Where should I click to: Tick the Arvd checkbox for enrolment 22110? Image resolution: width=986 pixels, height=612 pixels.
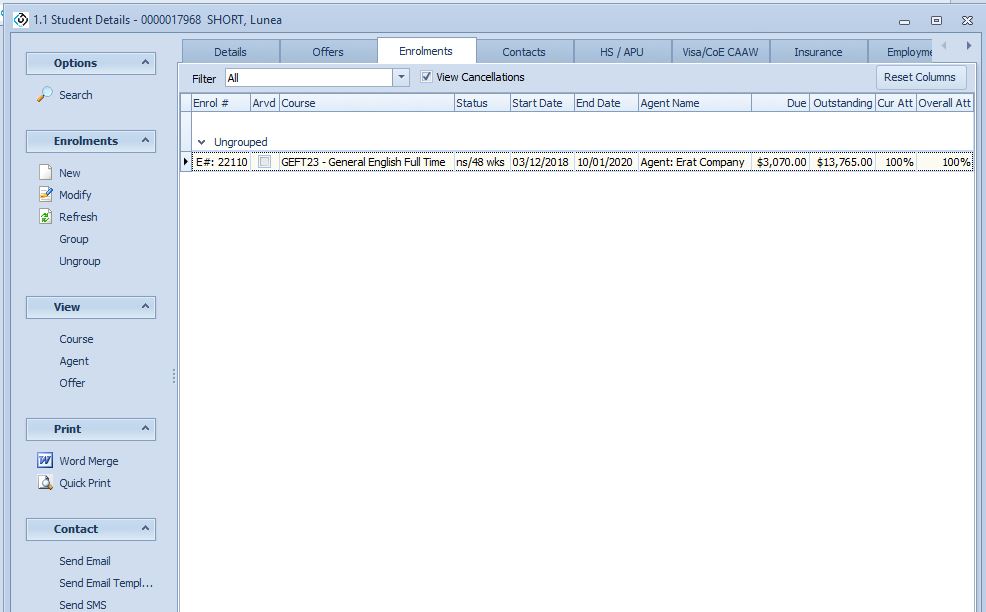click(264, 162)
